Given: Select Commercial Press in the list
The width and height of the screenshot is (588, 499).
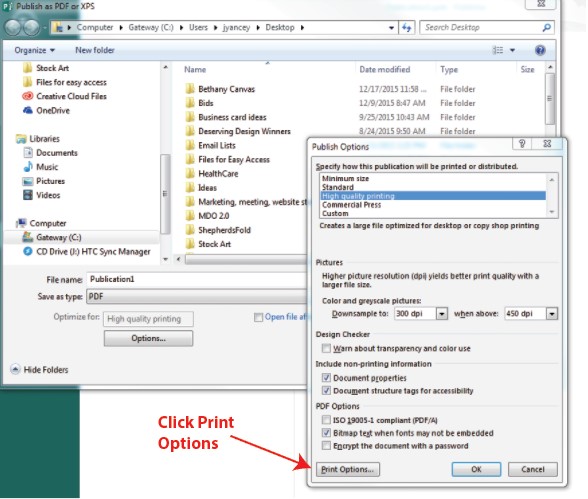Looking at the screenshot, I should pos(351,205).
